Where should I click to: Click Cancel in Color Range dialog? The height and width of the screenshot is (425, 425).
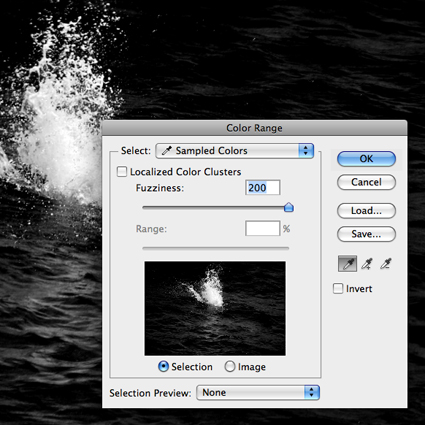366,182
